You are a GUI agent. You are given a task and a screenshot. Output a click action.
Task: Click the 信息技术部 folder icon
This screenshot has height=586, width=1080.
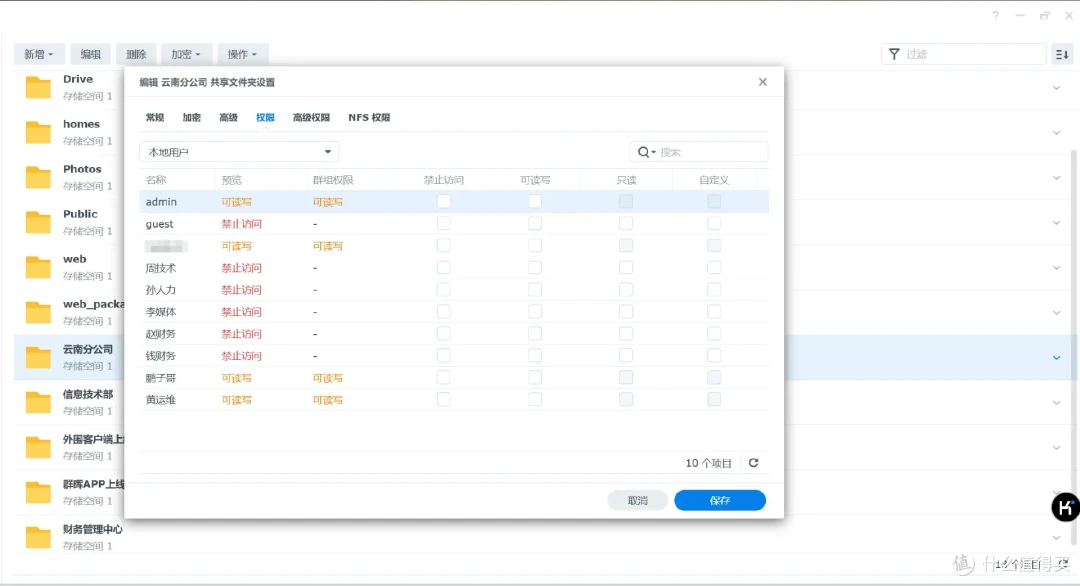point(38,402)
